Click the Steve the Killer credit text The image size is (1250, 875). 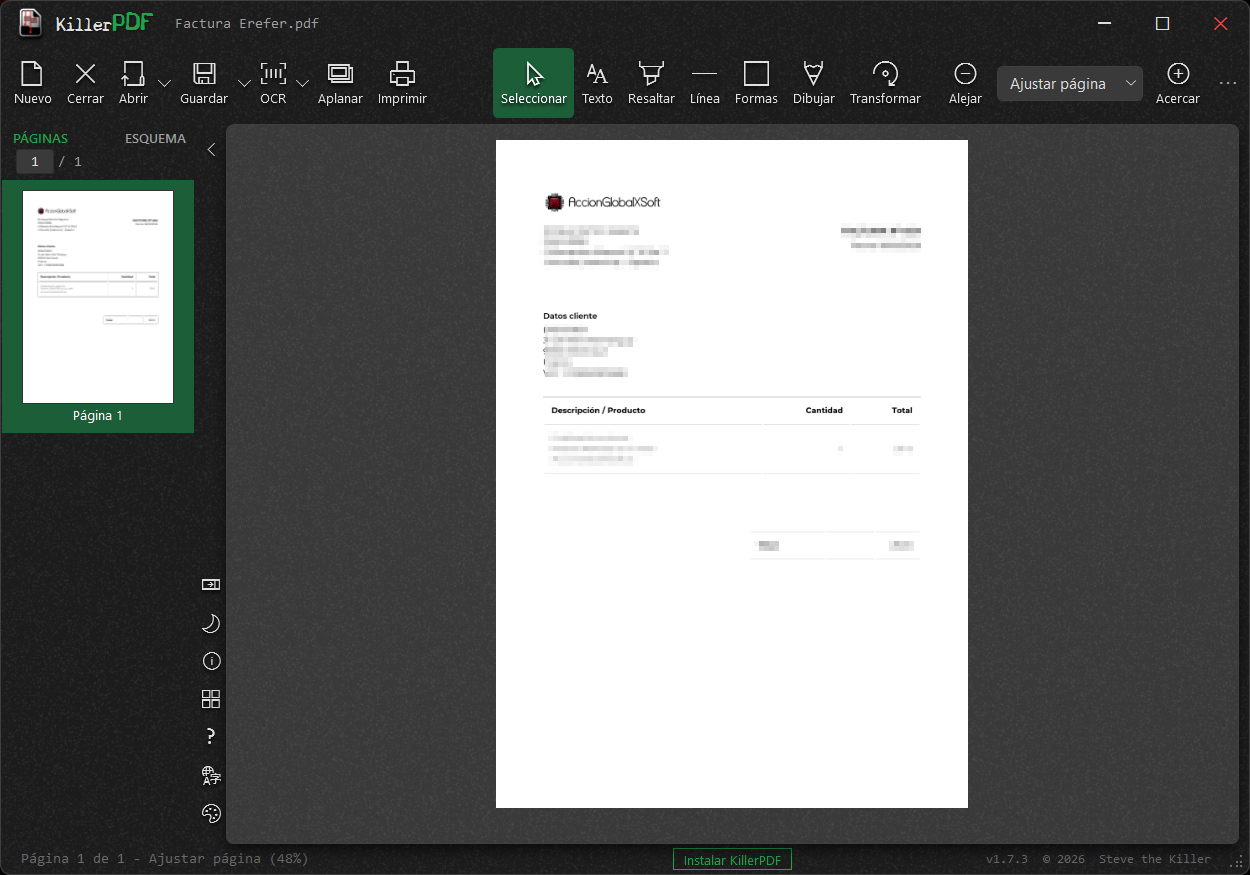(x=1155, y=859)
